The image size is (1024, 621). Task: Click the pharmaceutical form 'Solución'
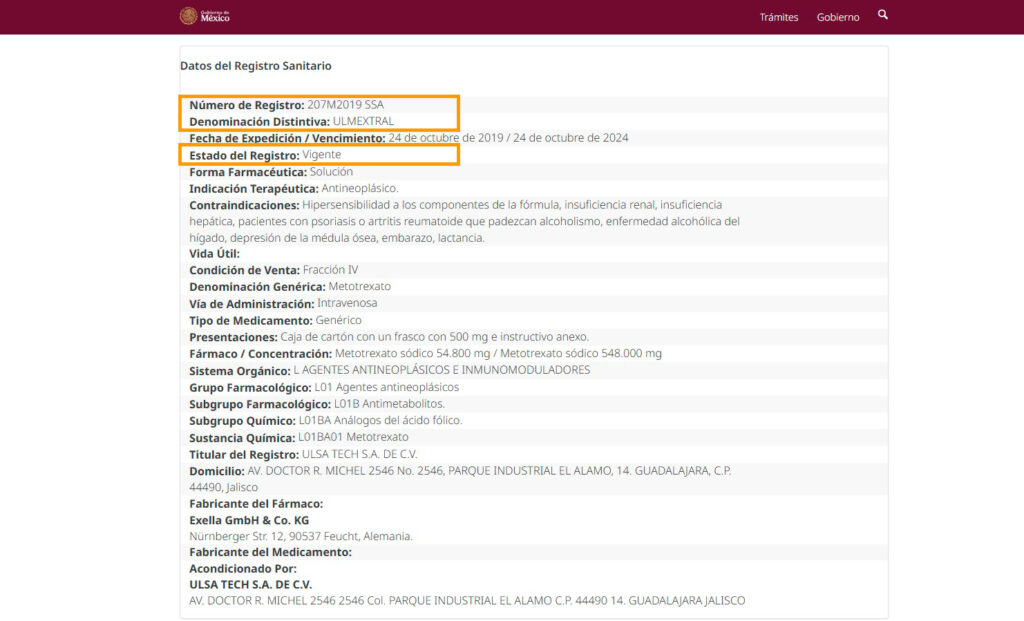pos(331,172)
